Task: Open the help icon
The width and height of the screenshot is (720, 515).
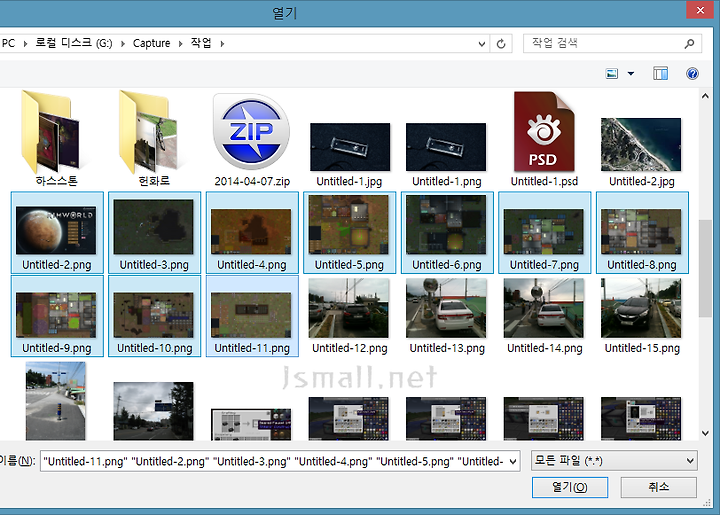Action: coord(692,73)
